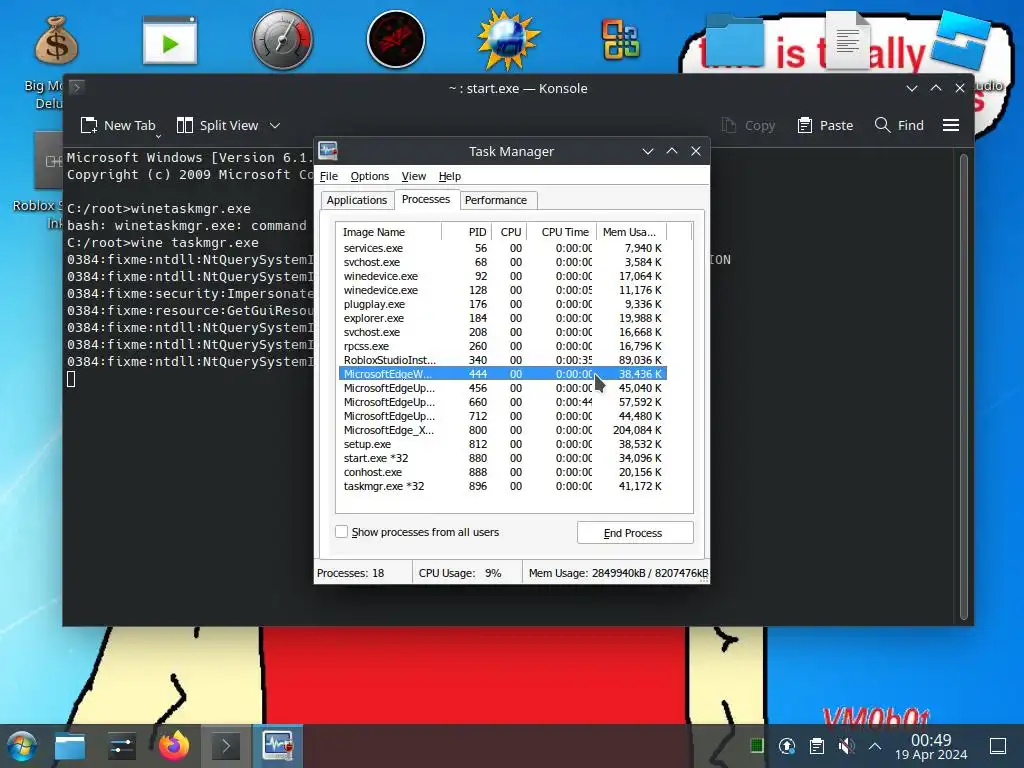
Task: Switch to the Applications tab
Action: [357, 200]
